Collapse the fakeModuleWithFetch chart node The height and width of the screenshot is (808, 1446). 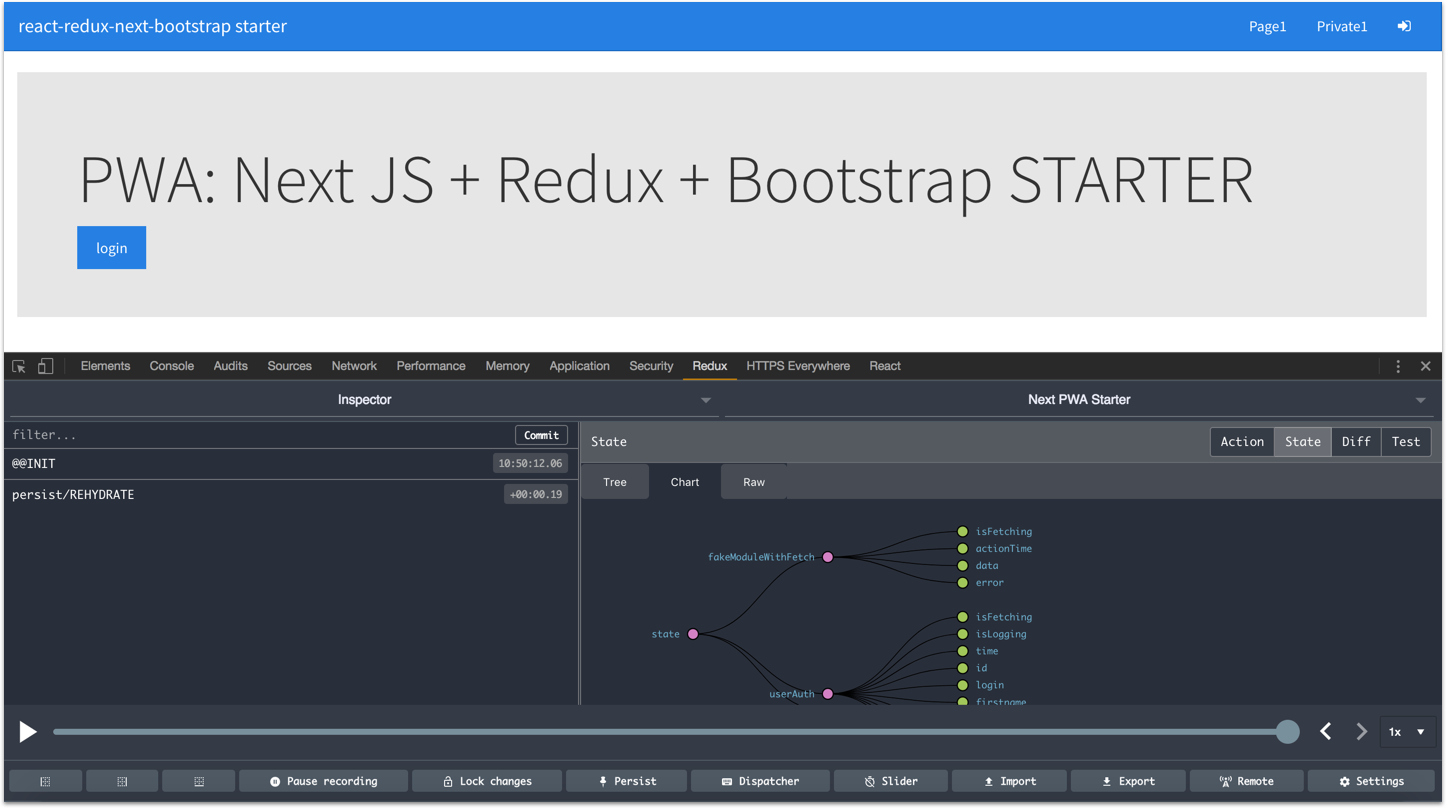(x=828, y=557)
